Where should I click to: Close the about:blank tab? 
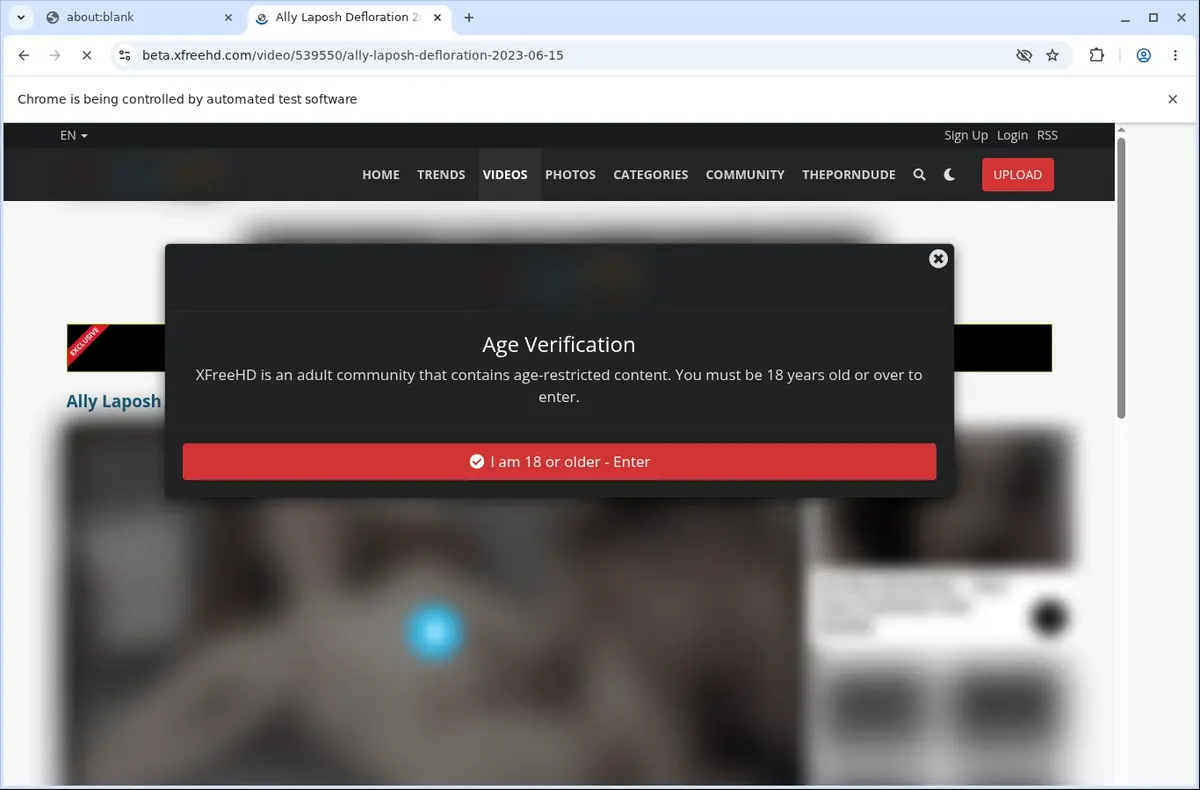[227, 17]
